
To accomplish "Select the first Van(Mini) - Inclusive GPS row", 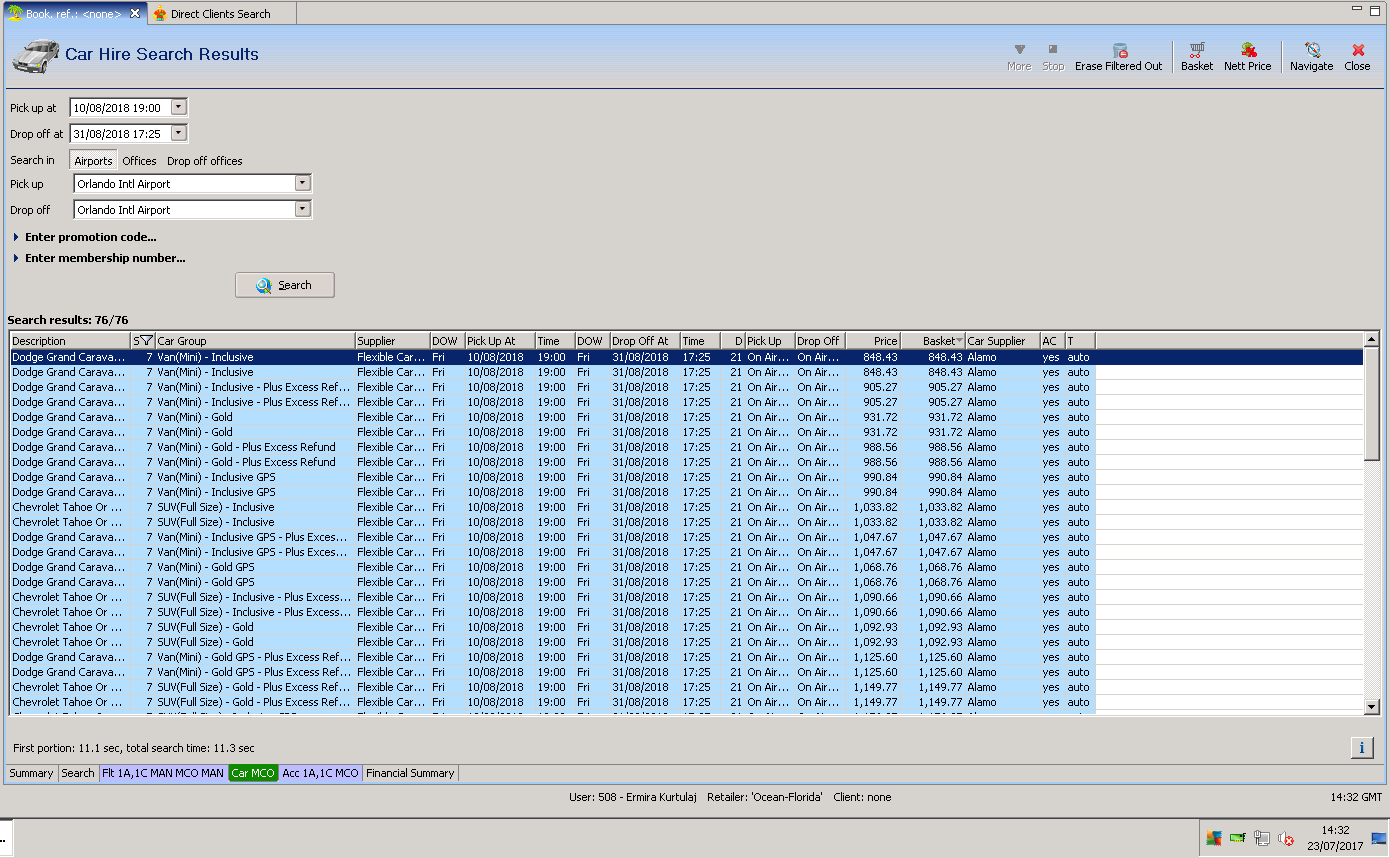I will [x=687, y=477].
